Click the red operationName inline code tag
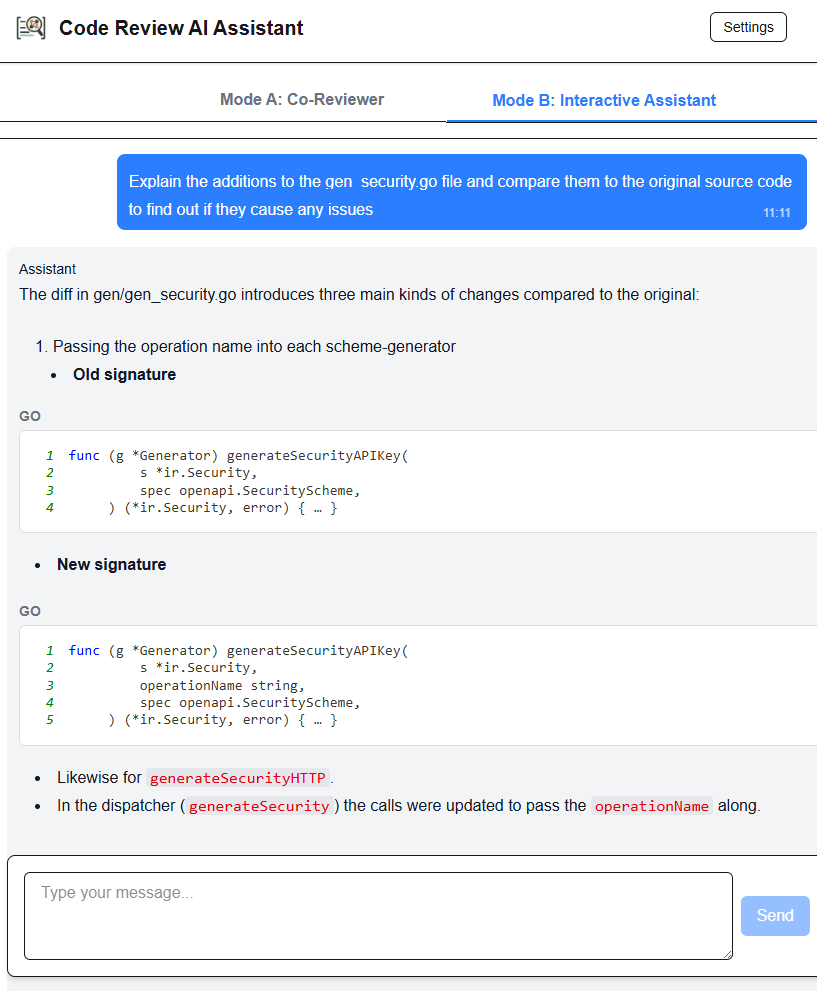817x991 pixels. coord(651,806)
